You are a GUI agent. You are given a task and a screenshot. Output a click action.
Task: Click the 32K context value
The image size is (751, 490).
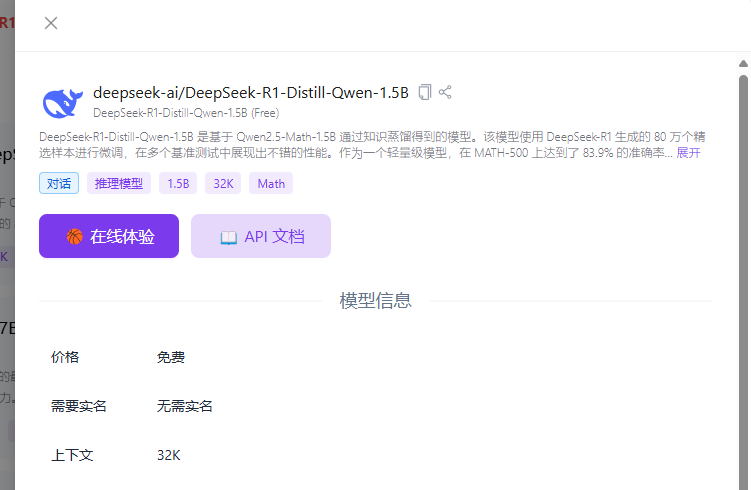coord(169,455)
